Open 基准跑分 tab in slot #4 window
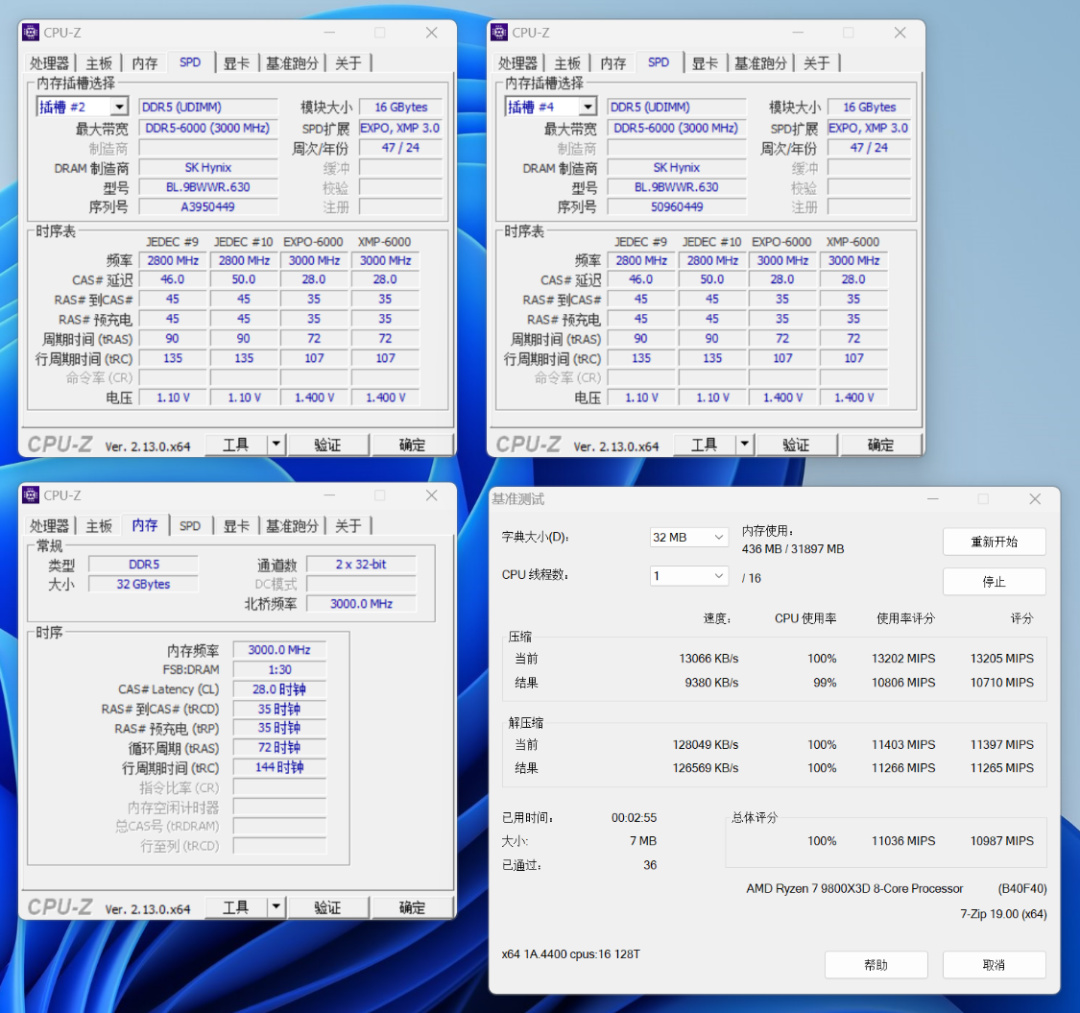 (x=760, y=63)
